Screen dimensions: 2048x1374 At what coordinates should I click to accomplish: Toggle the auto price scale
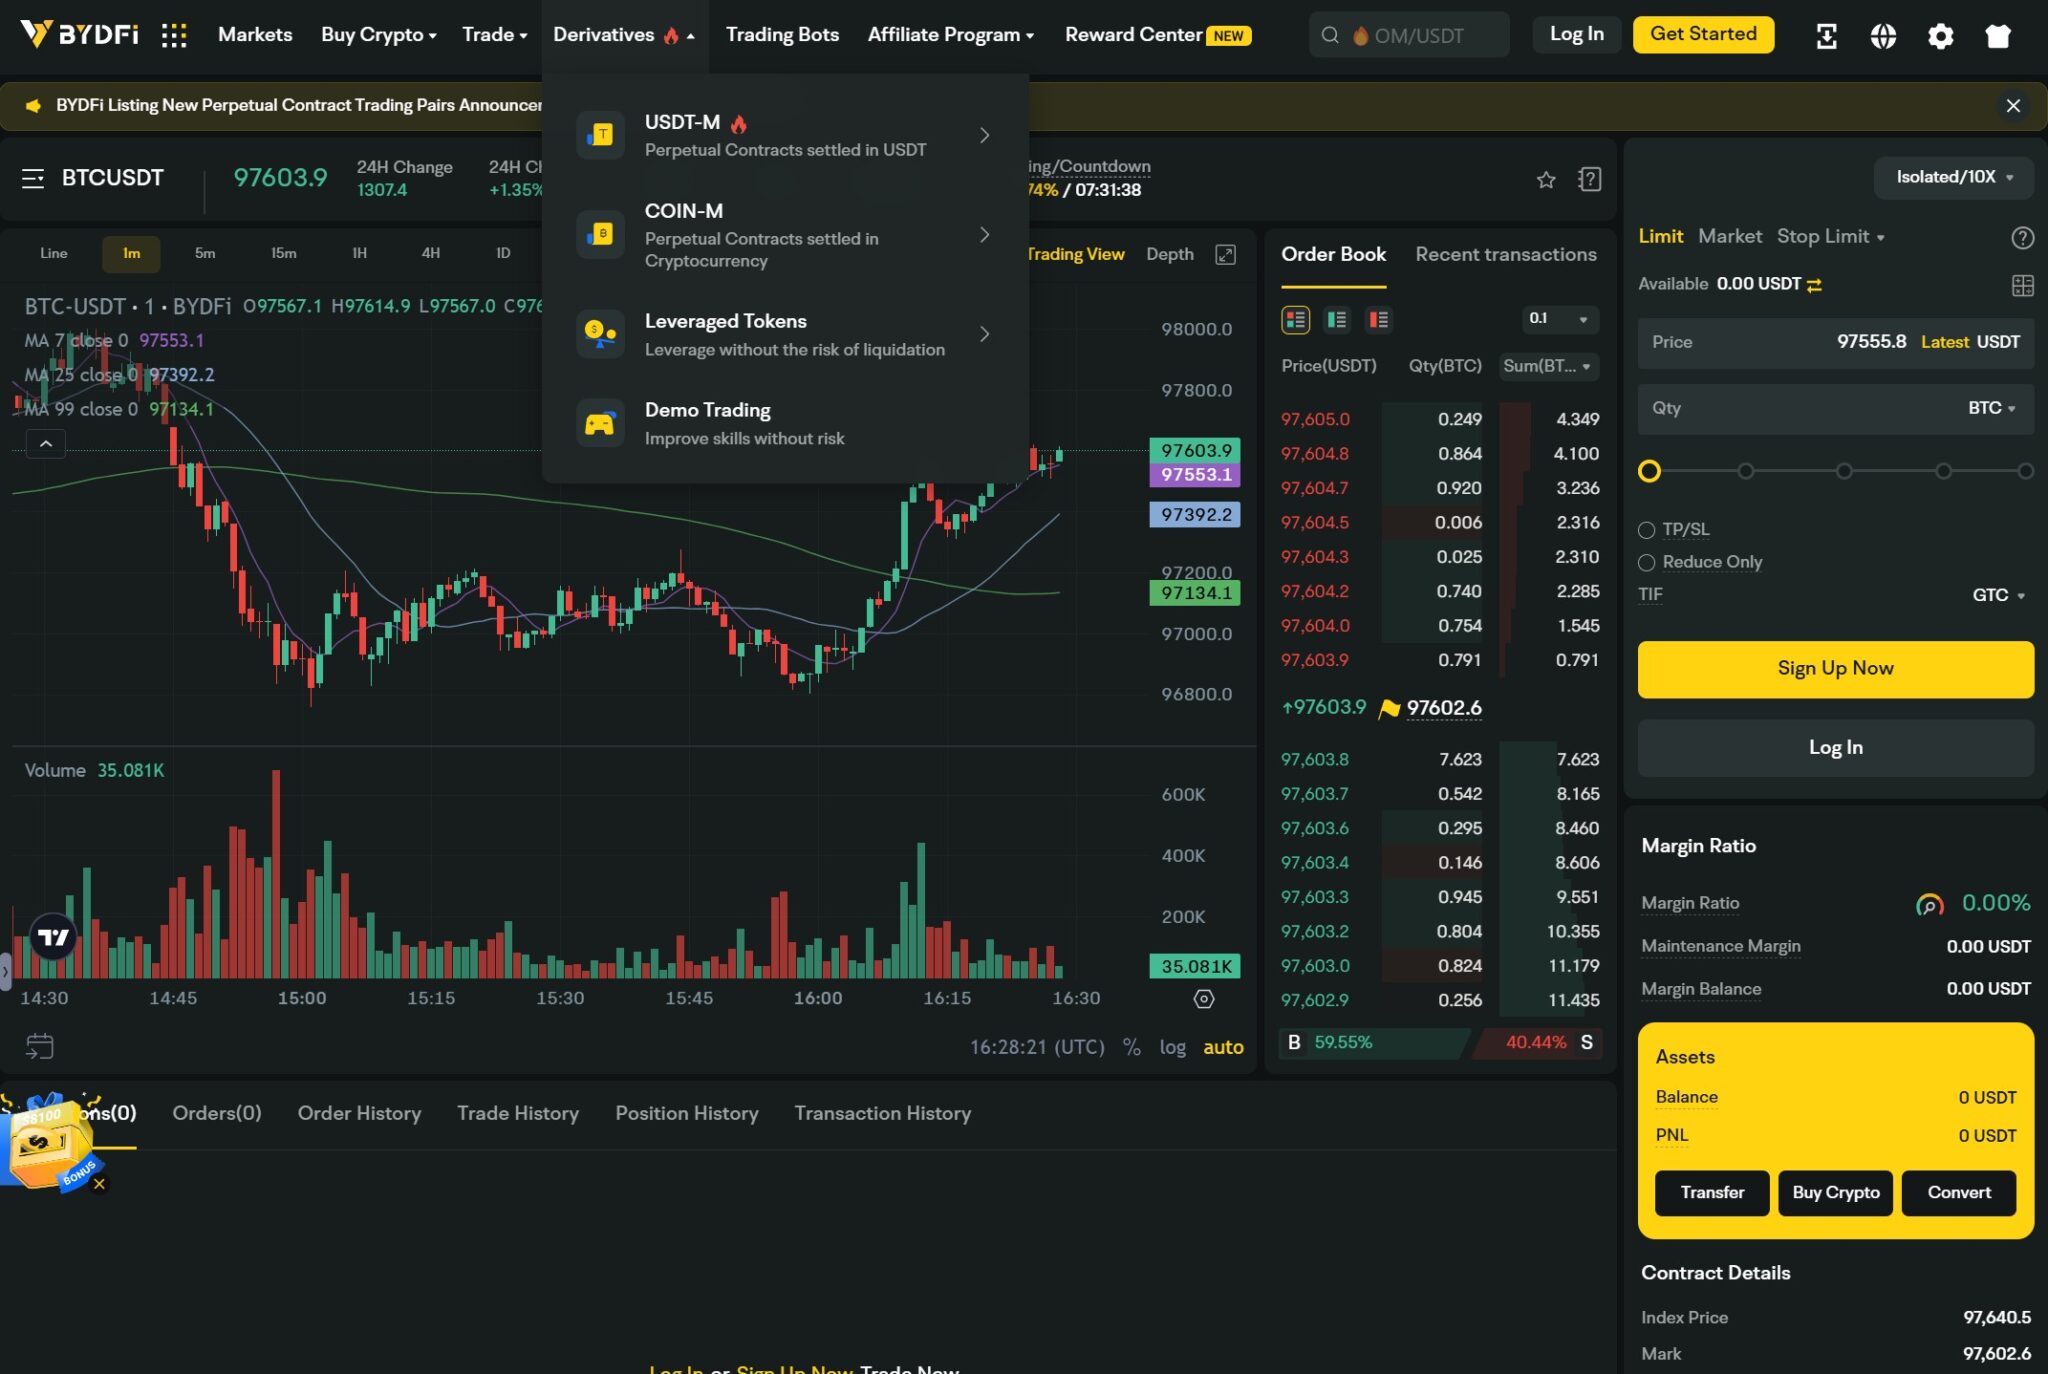1222,1047
